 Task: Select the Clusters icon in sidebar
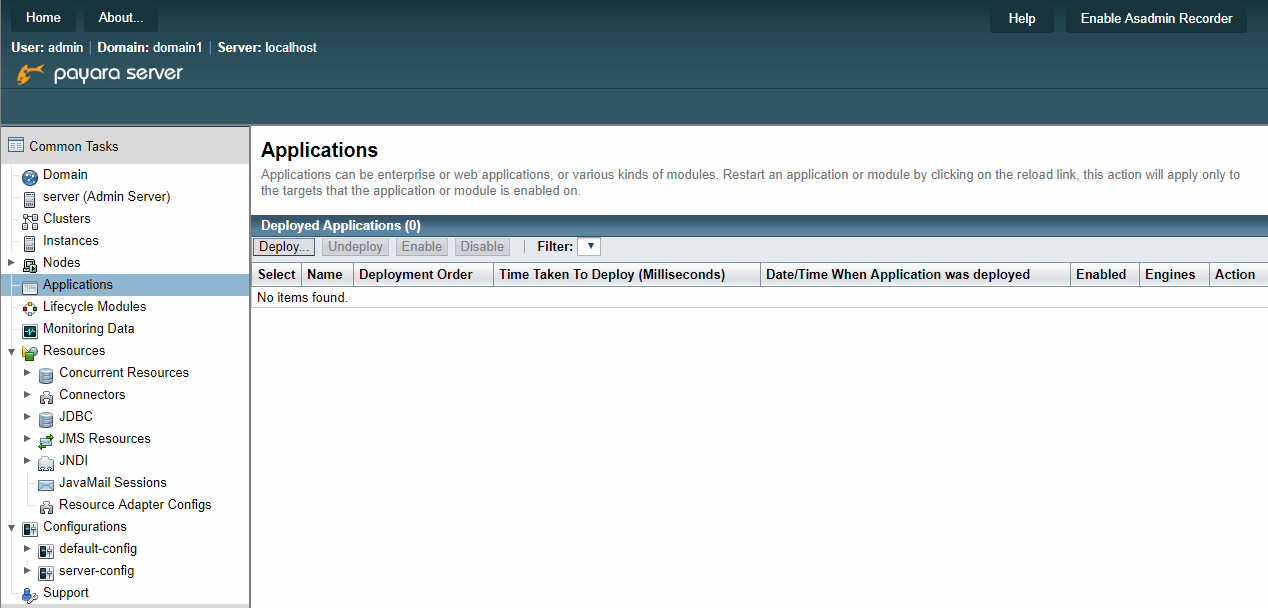coord(30,218)
